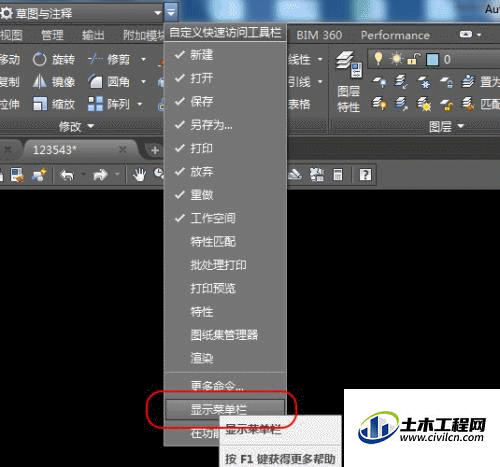This screenshot has height=467, width=500.
Task: Click the workspace gear icon
Action: click(6, 13)
